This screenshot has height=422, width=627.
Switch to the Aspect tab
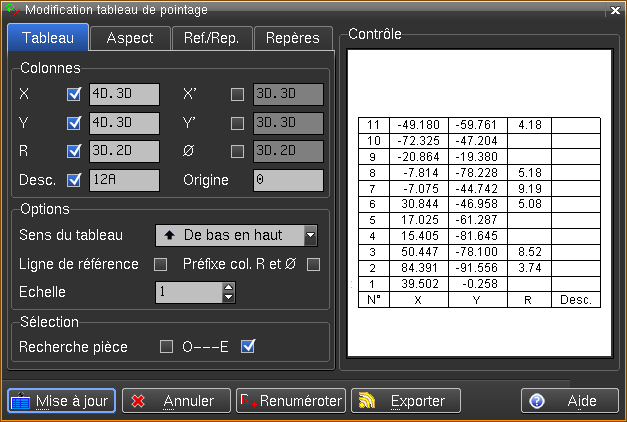point(129,38)
